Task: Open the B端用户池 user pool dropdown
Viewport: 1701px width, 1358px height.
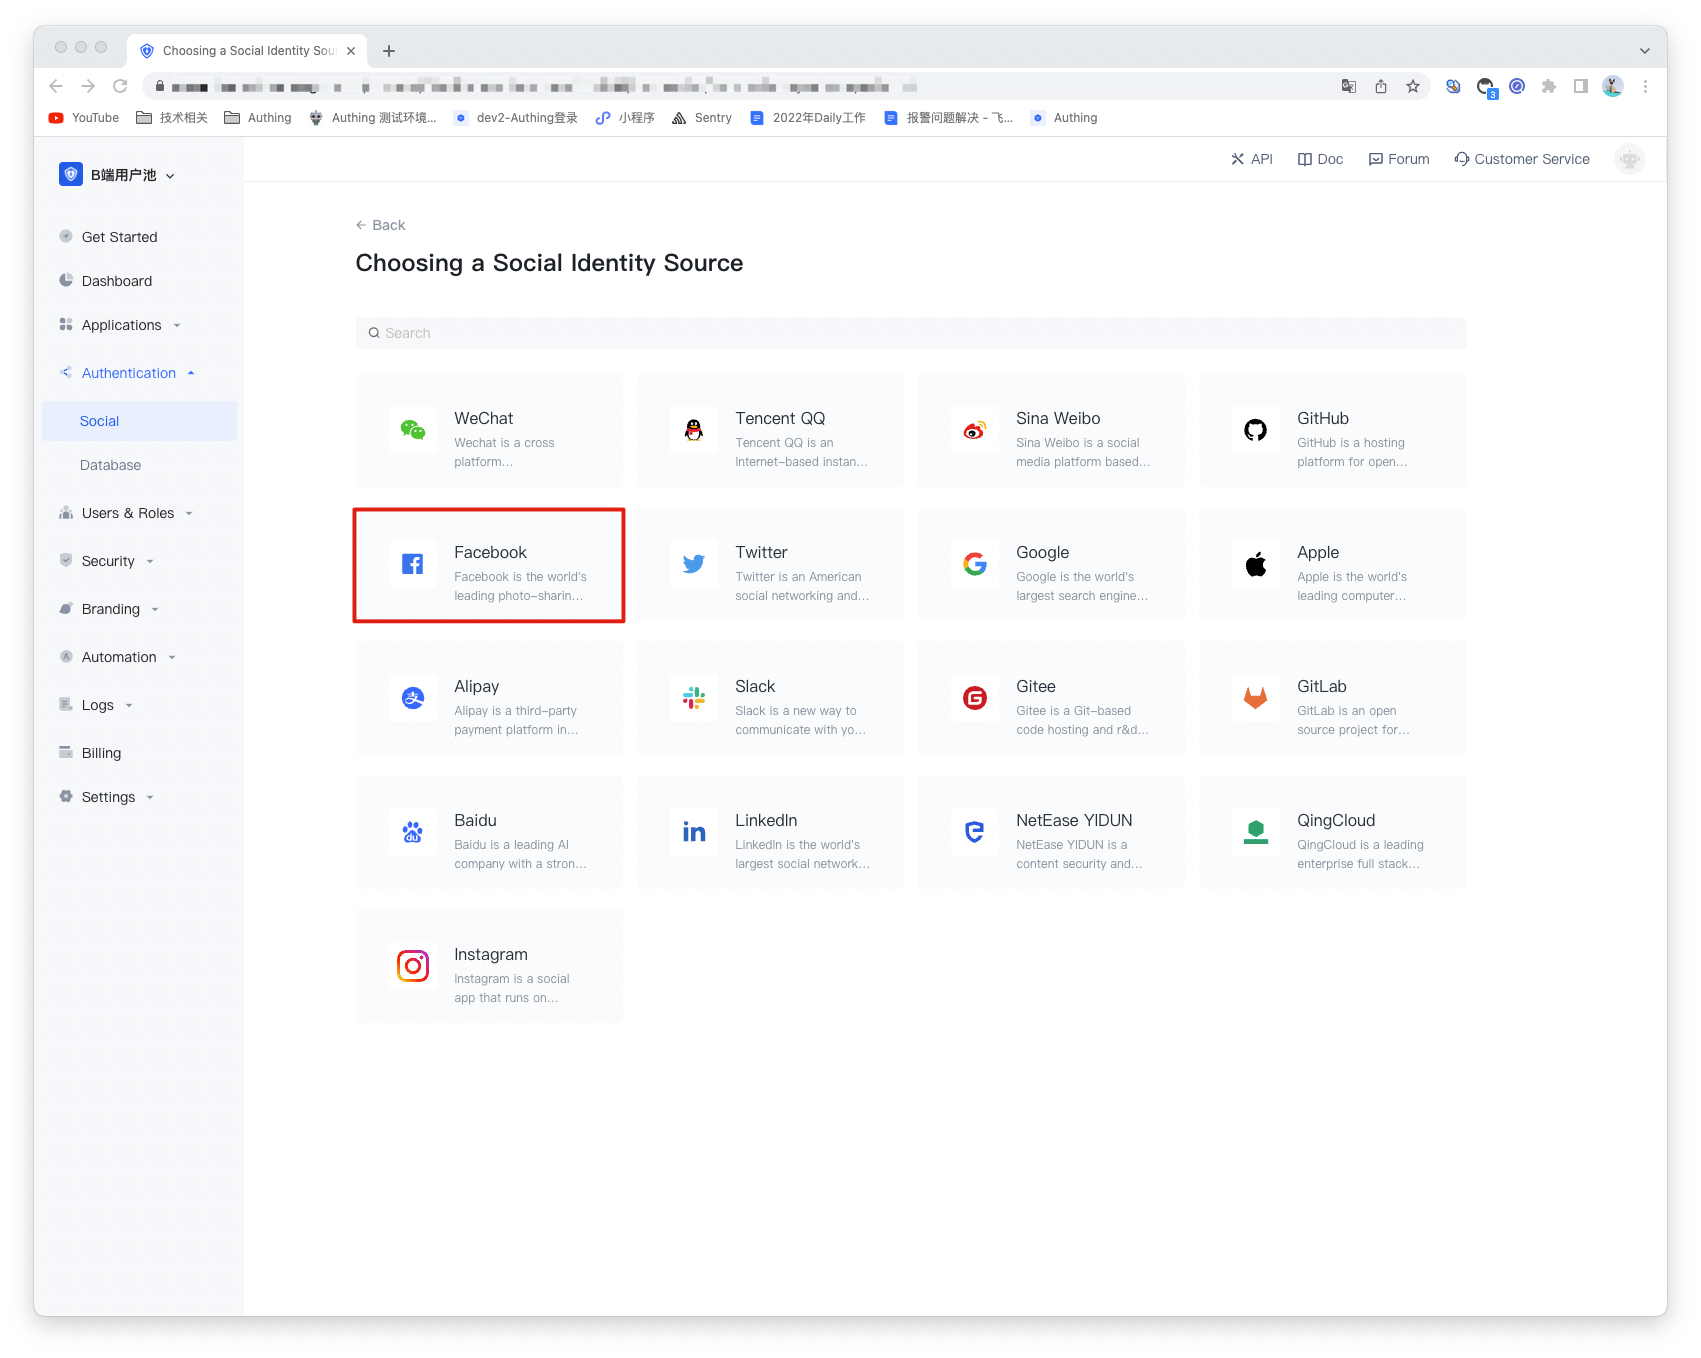Action: [118, 175]
